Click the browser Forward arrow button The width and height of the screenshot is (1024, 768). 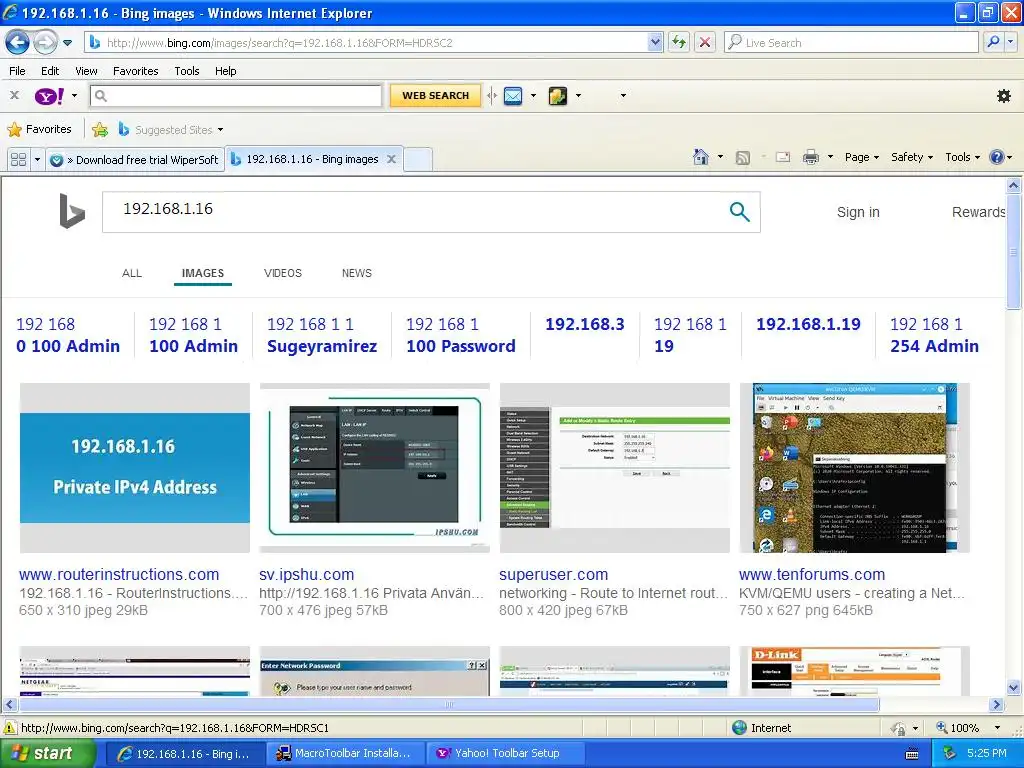[45, 43]
